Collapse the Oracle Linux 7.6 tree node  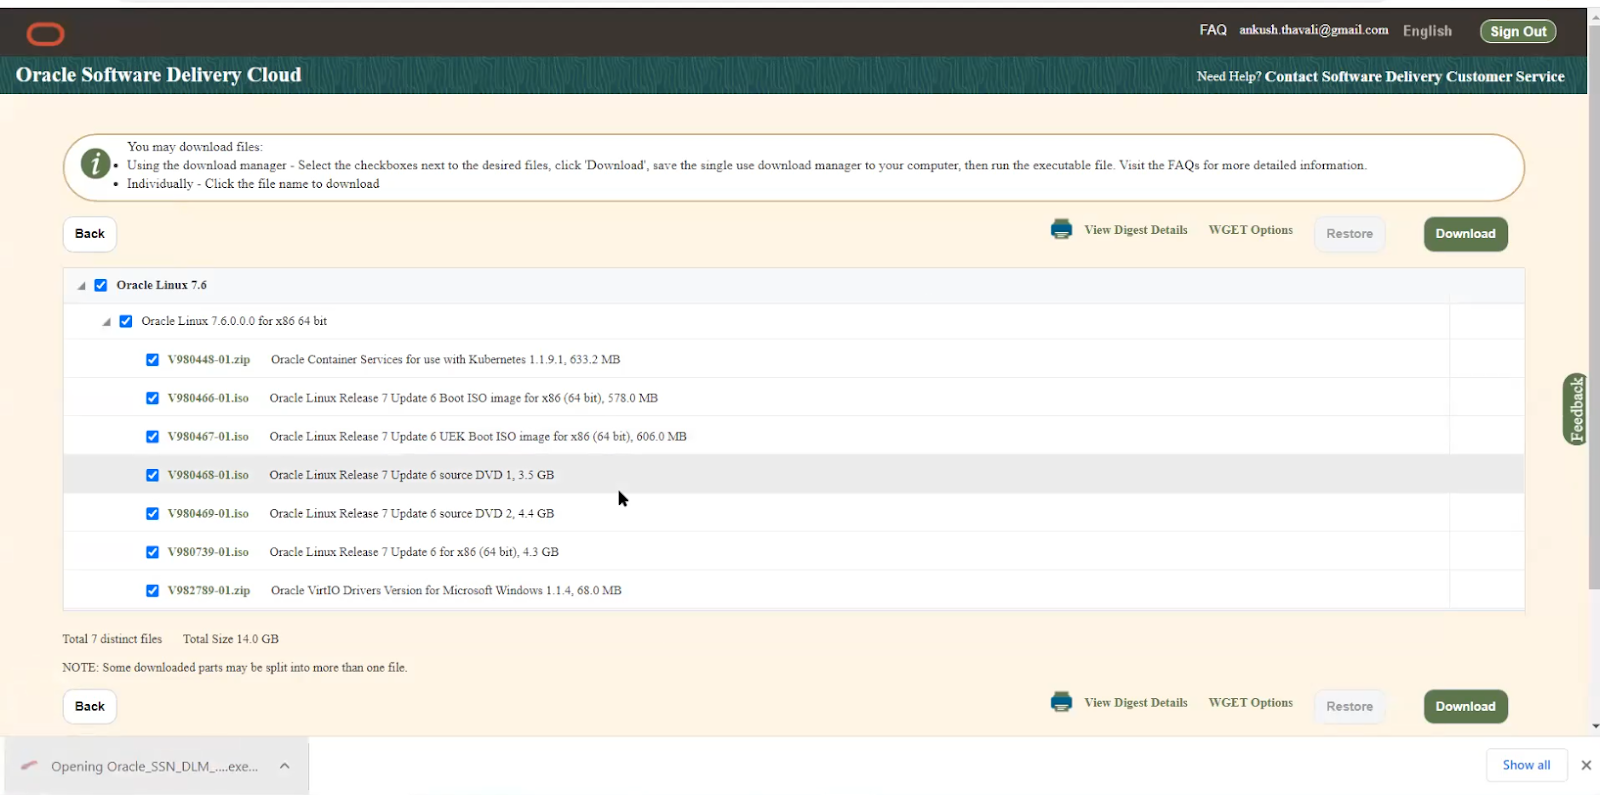tap(81, 286)
